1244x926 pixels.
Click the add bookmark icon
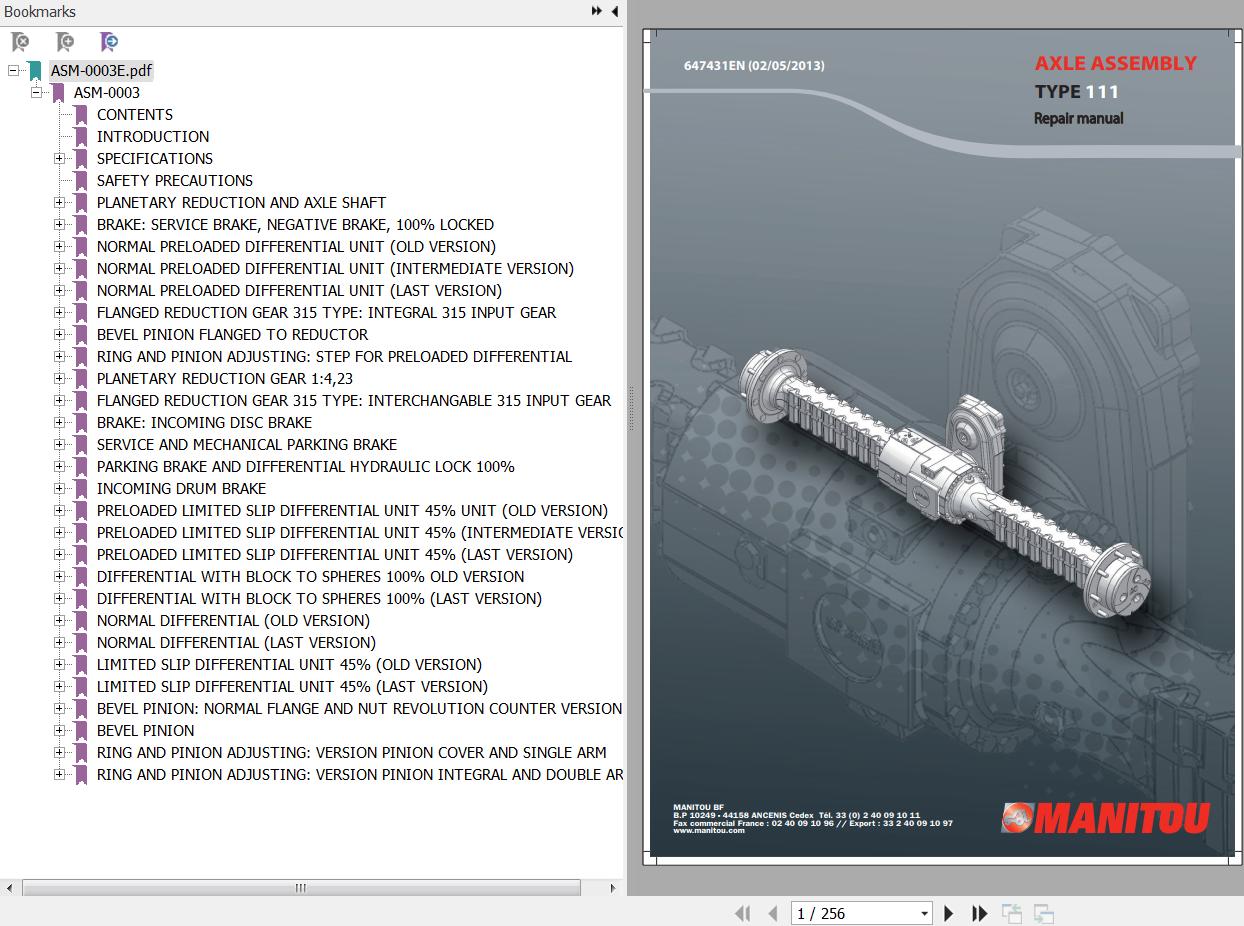(65, 42)
